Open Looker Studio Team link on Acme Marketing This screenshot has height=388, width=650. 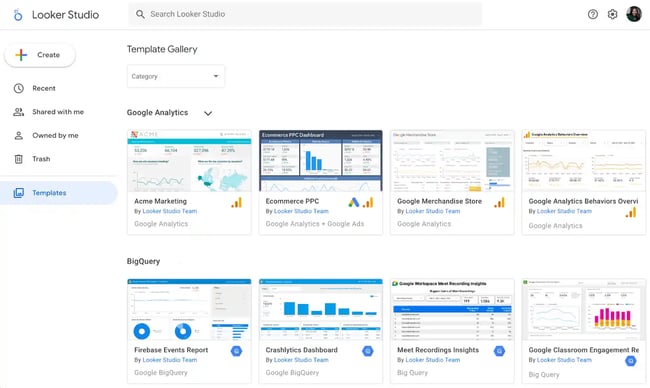point(170,211)
